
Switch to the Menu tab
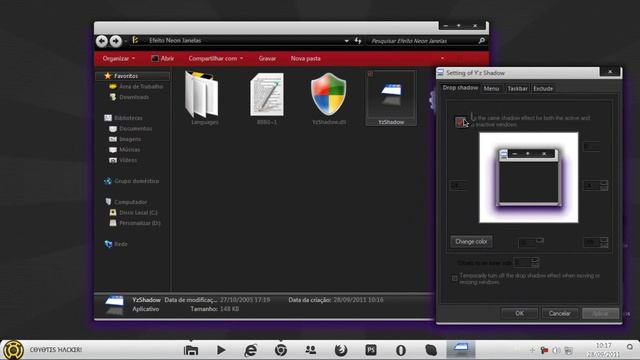pos(491,89)
